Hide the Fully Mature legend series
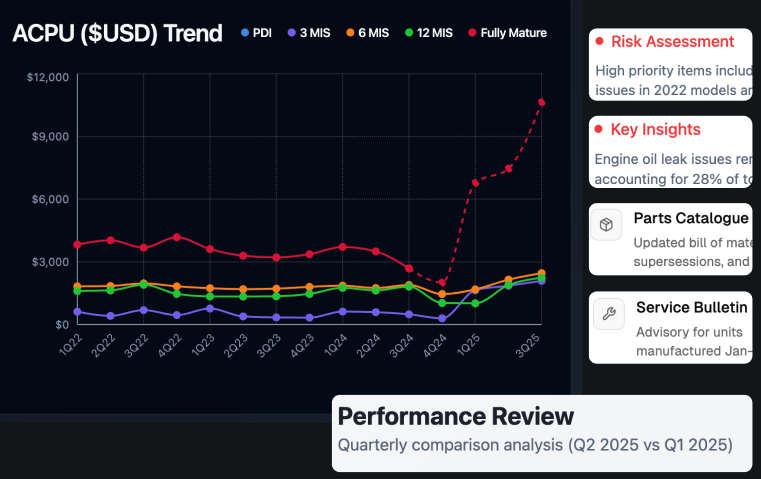Image resolution: width=761 pixels, height=479 pixels. point(507,33)
